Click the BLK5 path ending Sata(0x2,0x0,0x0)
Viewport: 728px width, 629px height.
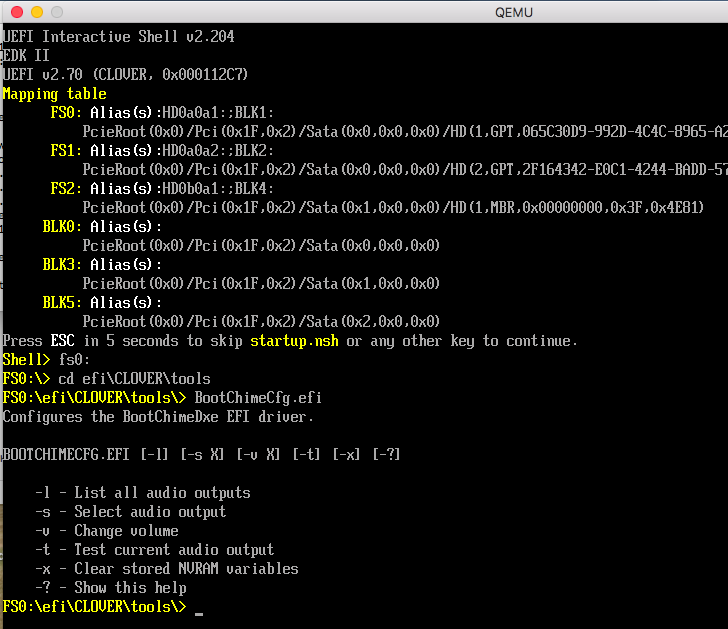[261, 322]
